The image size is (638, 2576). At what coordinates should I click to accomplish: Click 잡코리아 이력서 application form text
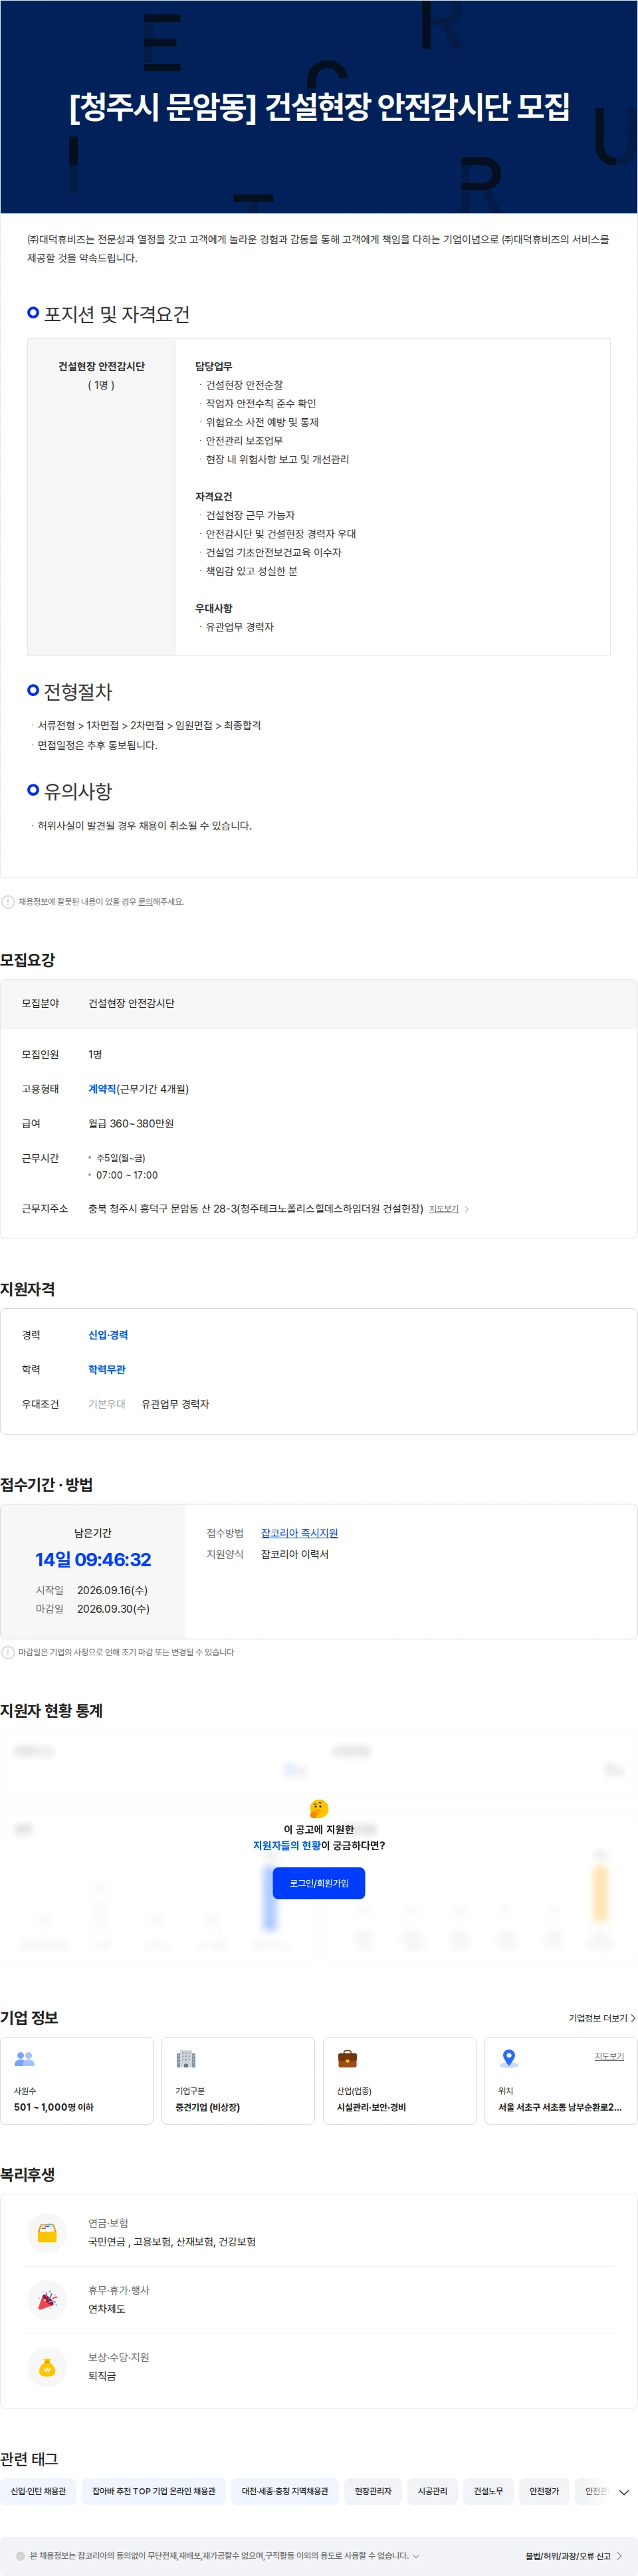coord(295,1554)
